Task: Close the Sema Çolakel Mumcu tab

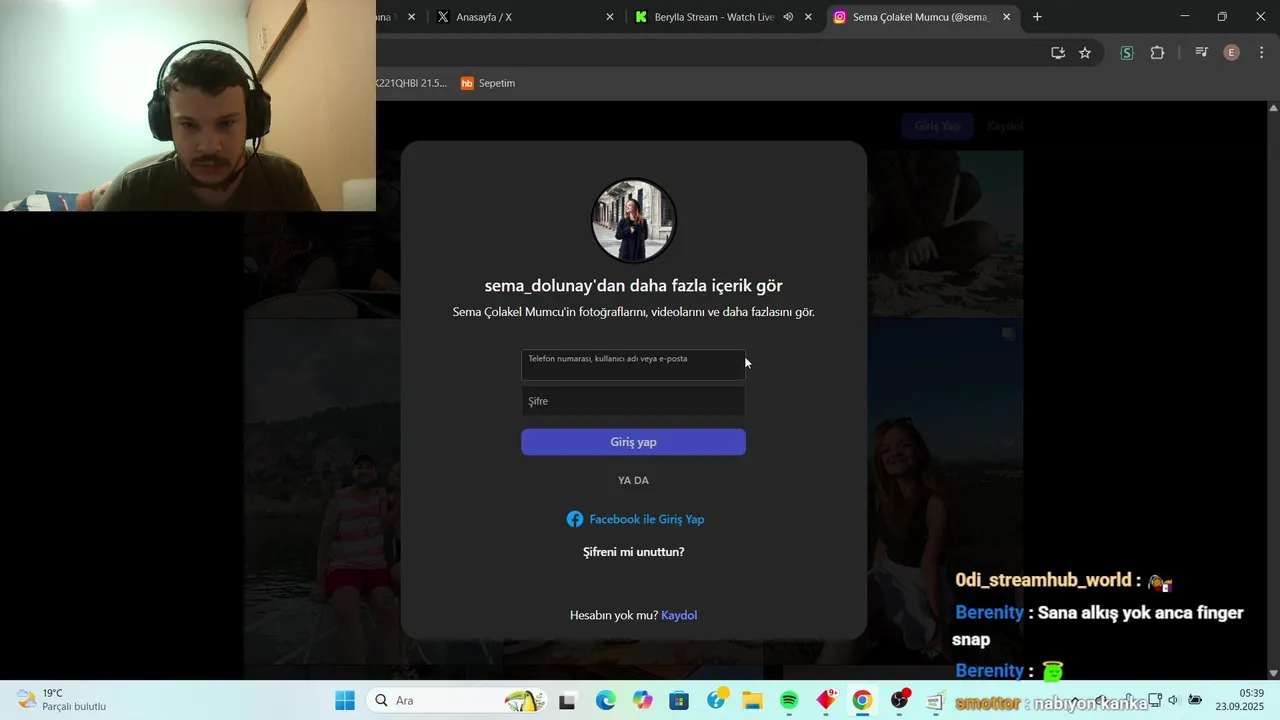Action: pyautogui.click(x=1006, y=17)
